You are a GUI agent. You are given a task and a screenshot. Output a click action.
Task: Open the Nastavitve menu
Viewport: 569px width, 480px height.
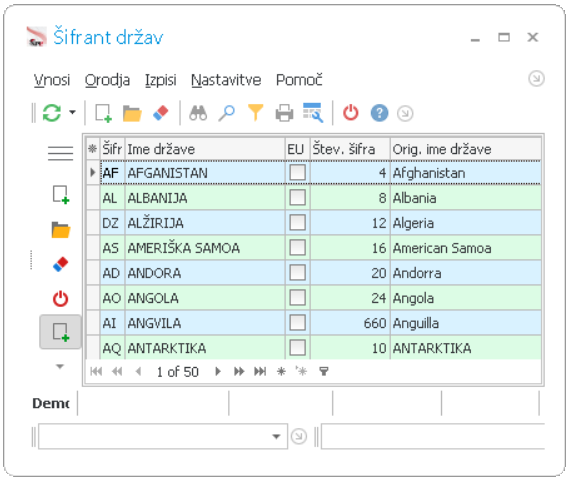tap(226, 80)
